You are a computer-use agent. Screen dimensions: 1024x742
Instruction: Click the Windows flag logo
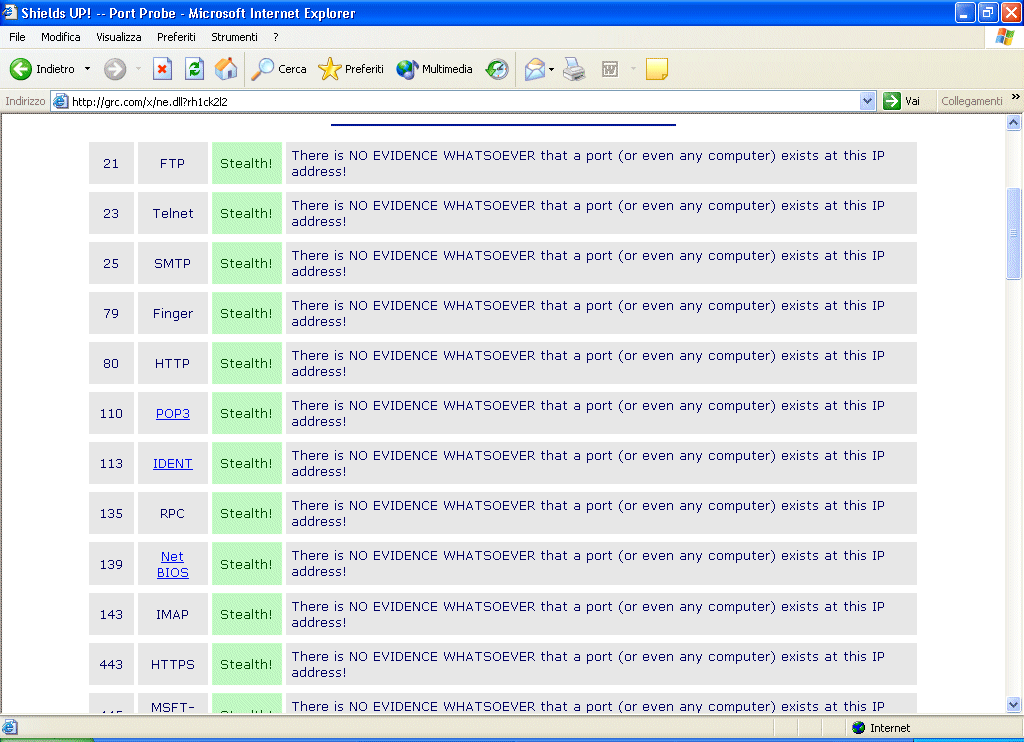pos(1004,37)
